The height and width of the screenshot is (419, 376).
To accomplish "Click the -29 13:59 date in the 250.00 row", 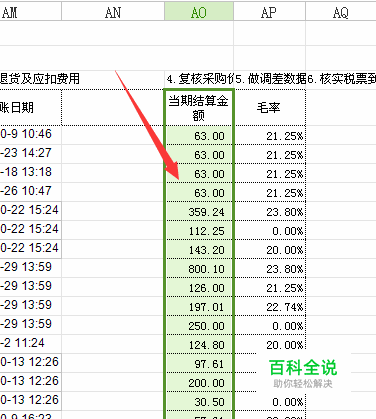I will click(x=31, y=324).
